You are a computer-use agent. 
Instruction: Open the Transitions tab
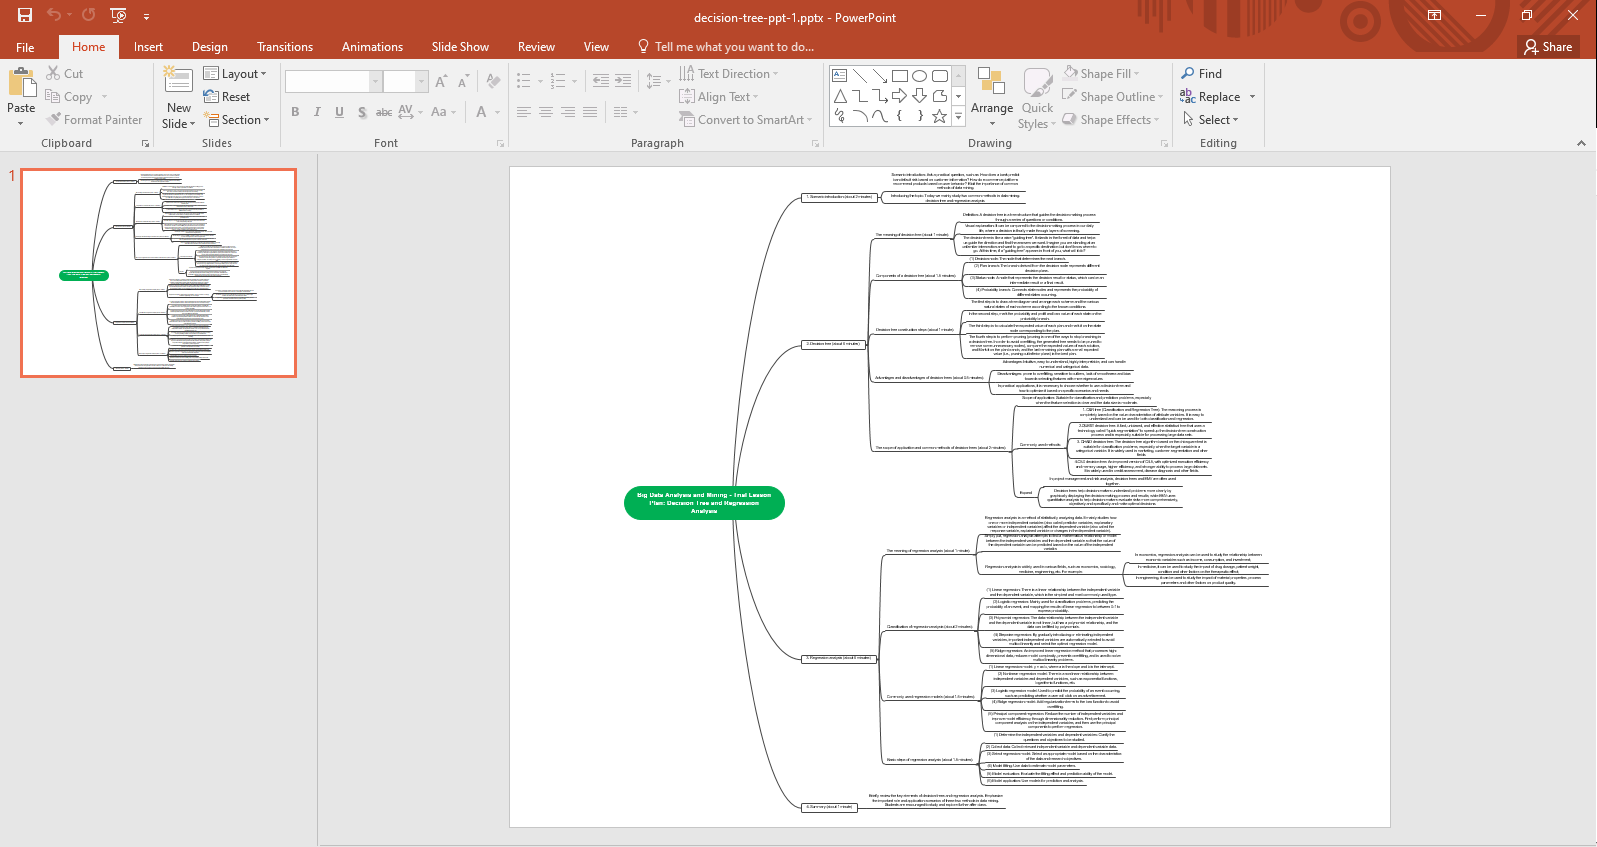285,47
